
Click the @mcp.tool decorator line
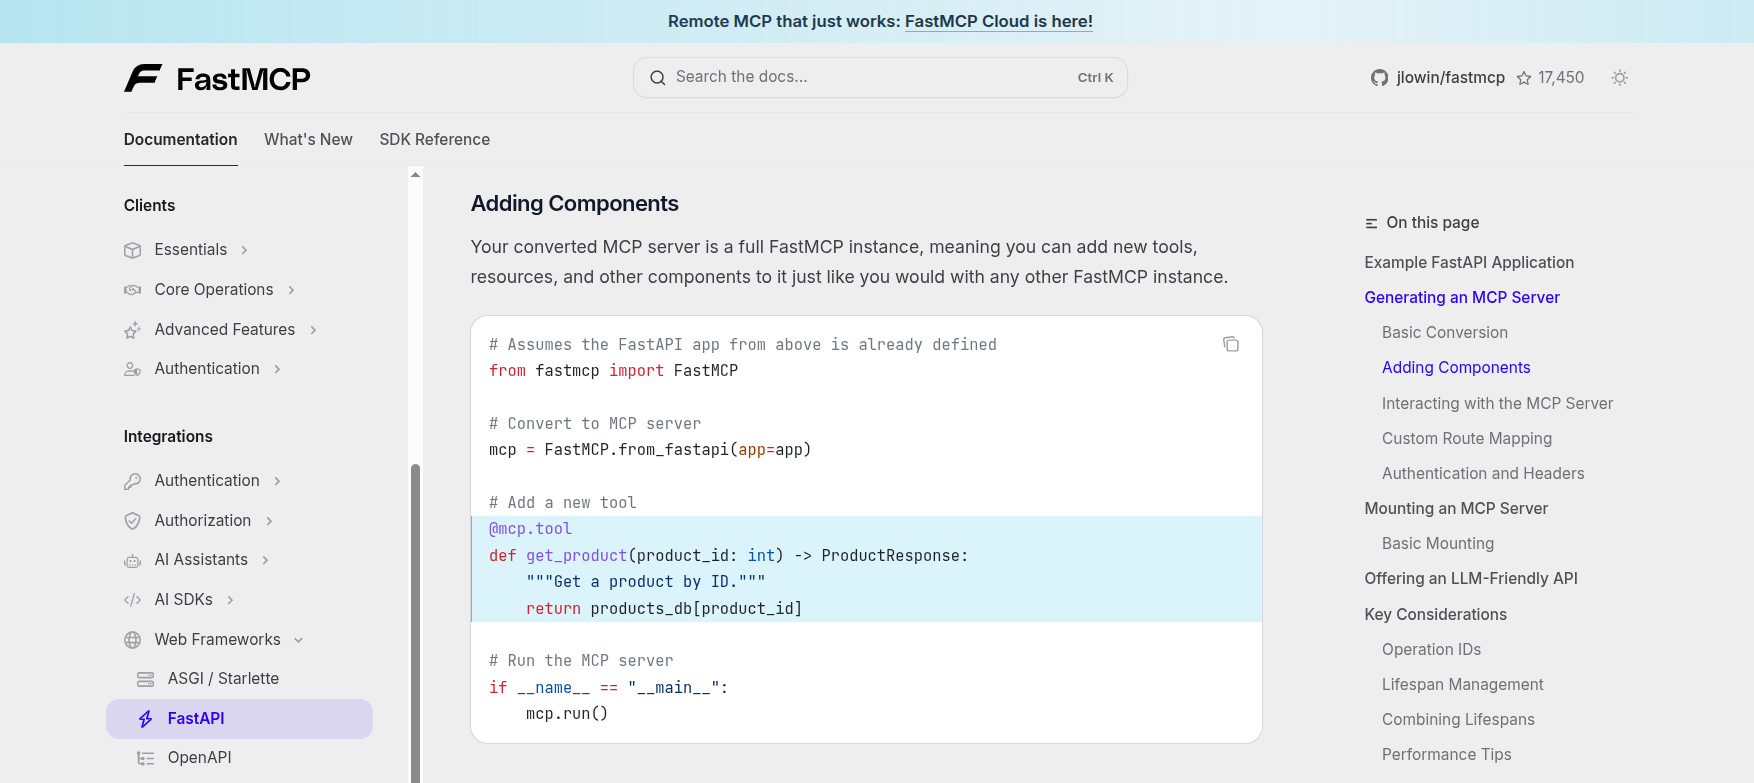coord(530,529)
